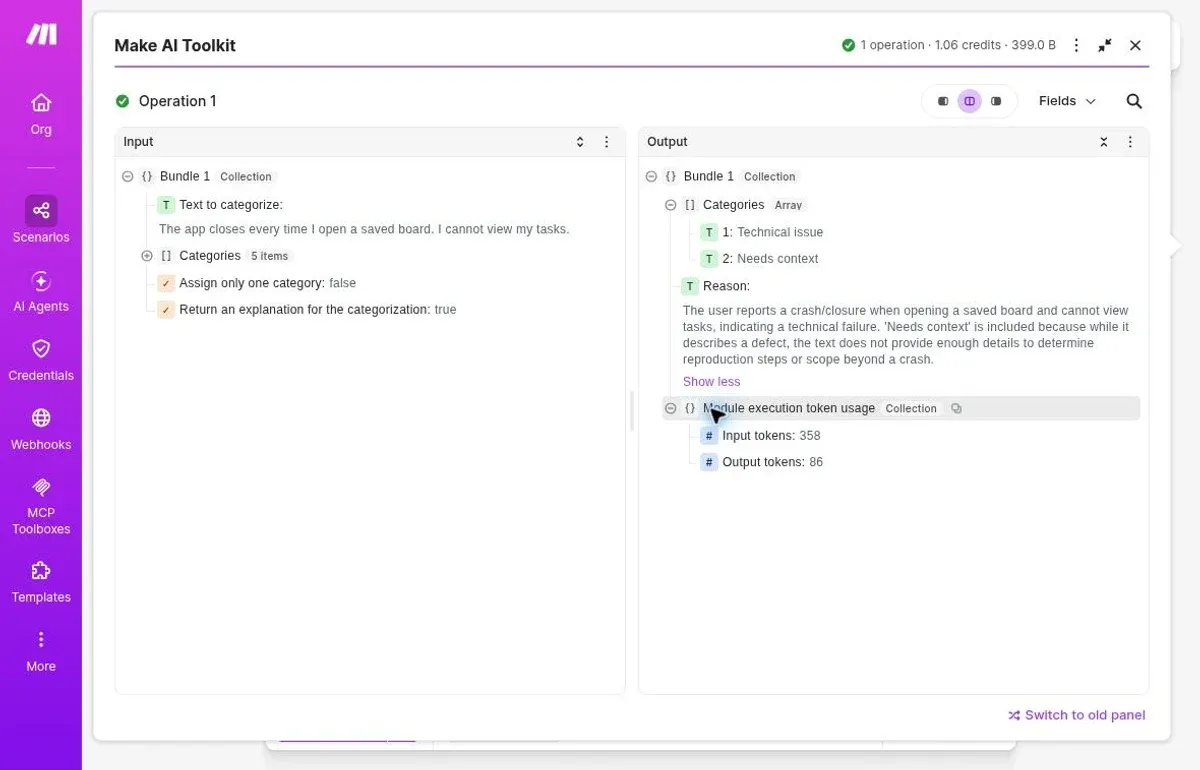Collapse all items in the Output panel
The width and height of the screenshot is (1200, 770).
click(x=1104, y=142)
